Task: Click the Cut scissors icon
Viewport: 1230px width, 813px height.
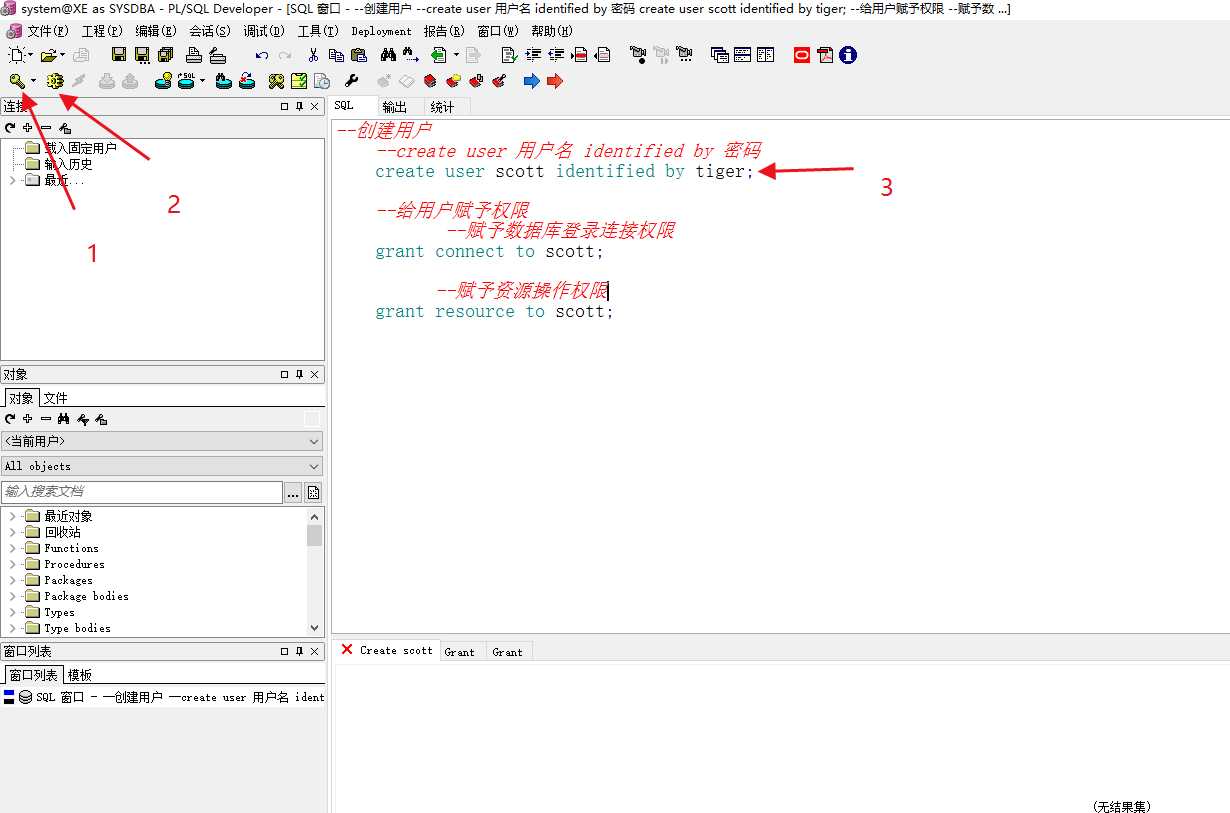Action: [x=313, y=55]
